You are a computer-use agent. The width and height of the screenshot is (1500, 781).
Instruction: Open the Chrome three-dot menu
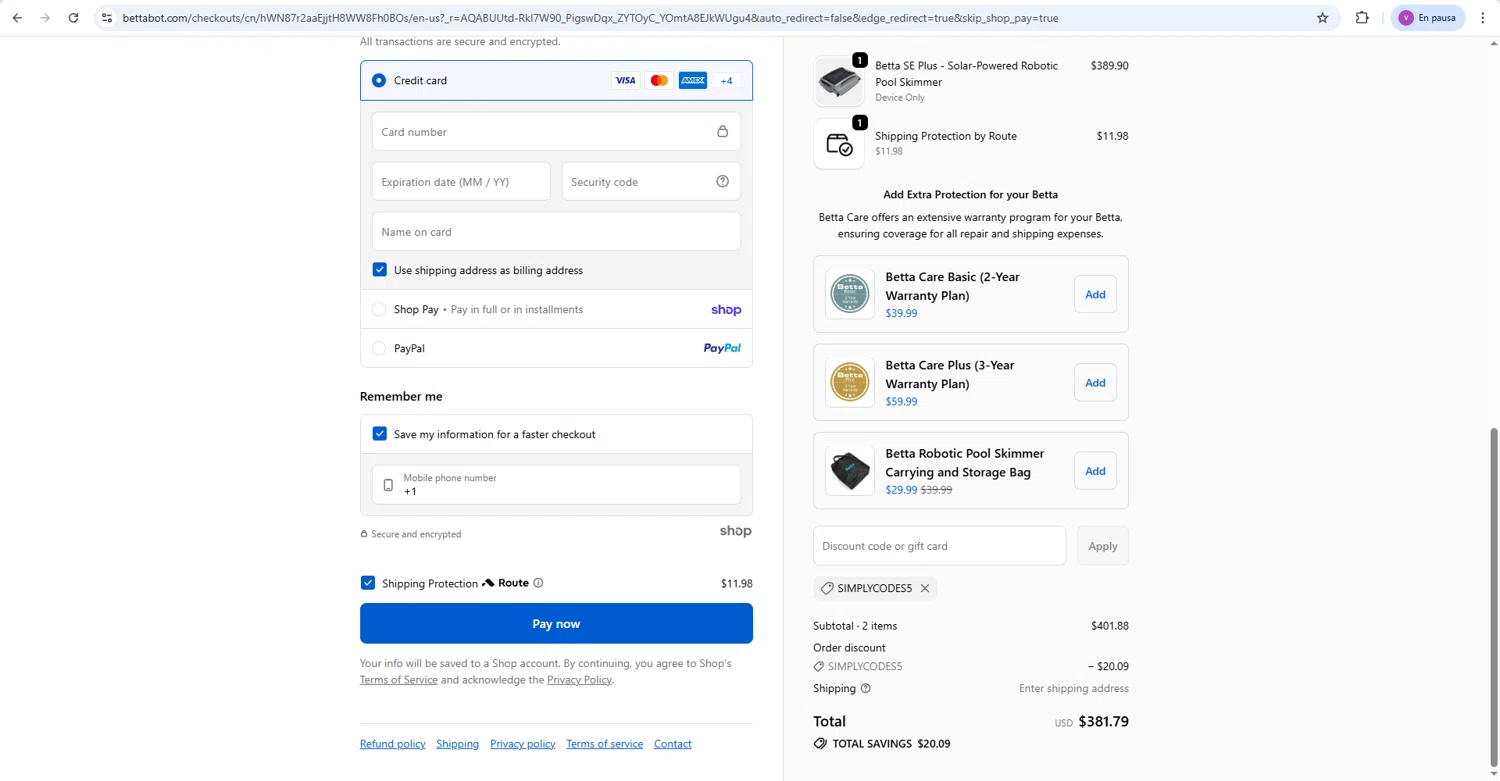pyautogui.click(x=1483, y=18)
